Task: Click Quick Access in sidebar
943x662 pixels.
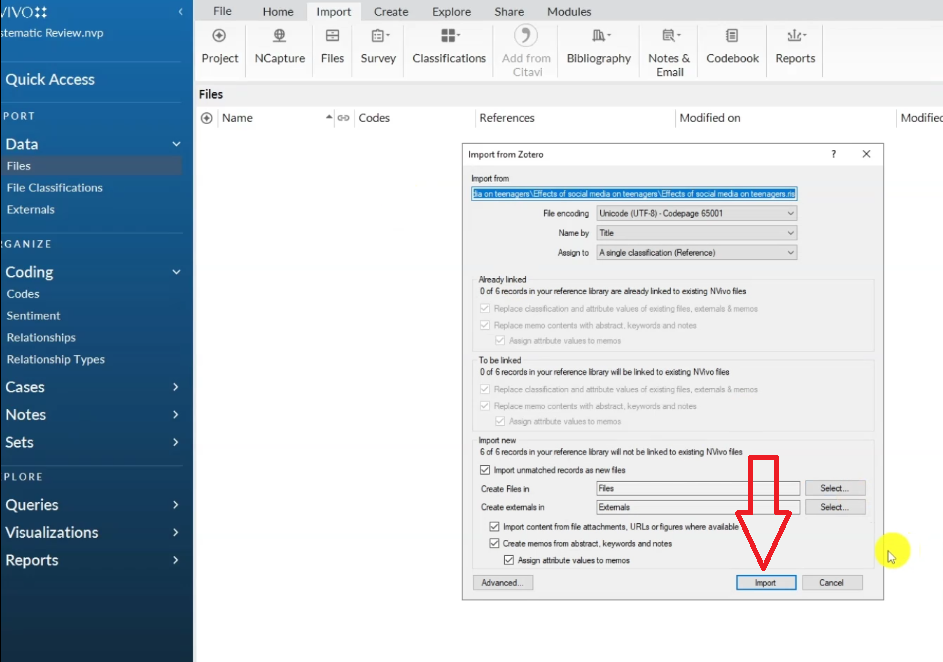Action: [50, 79]
